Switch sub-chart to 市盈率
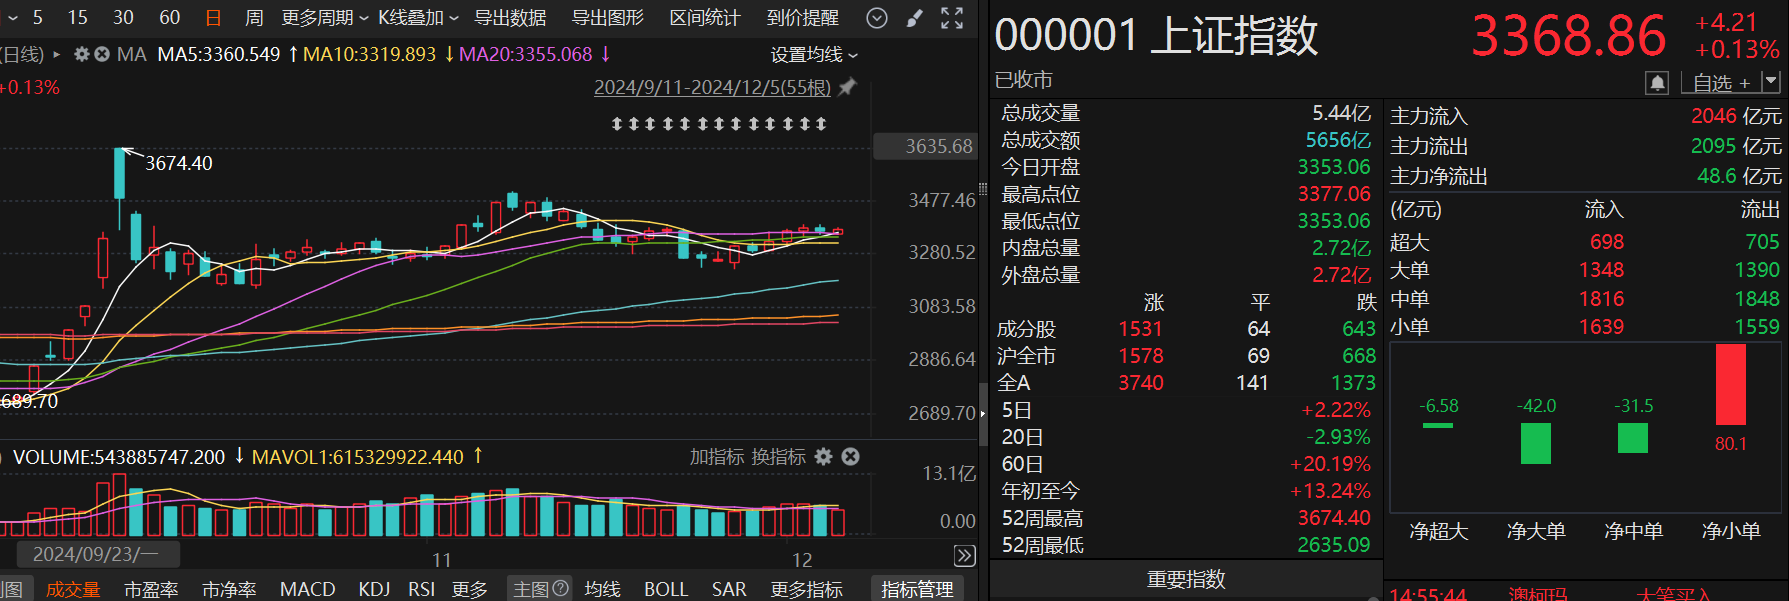This screenshot has height=601, width=1789. coord(150,589)
